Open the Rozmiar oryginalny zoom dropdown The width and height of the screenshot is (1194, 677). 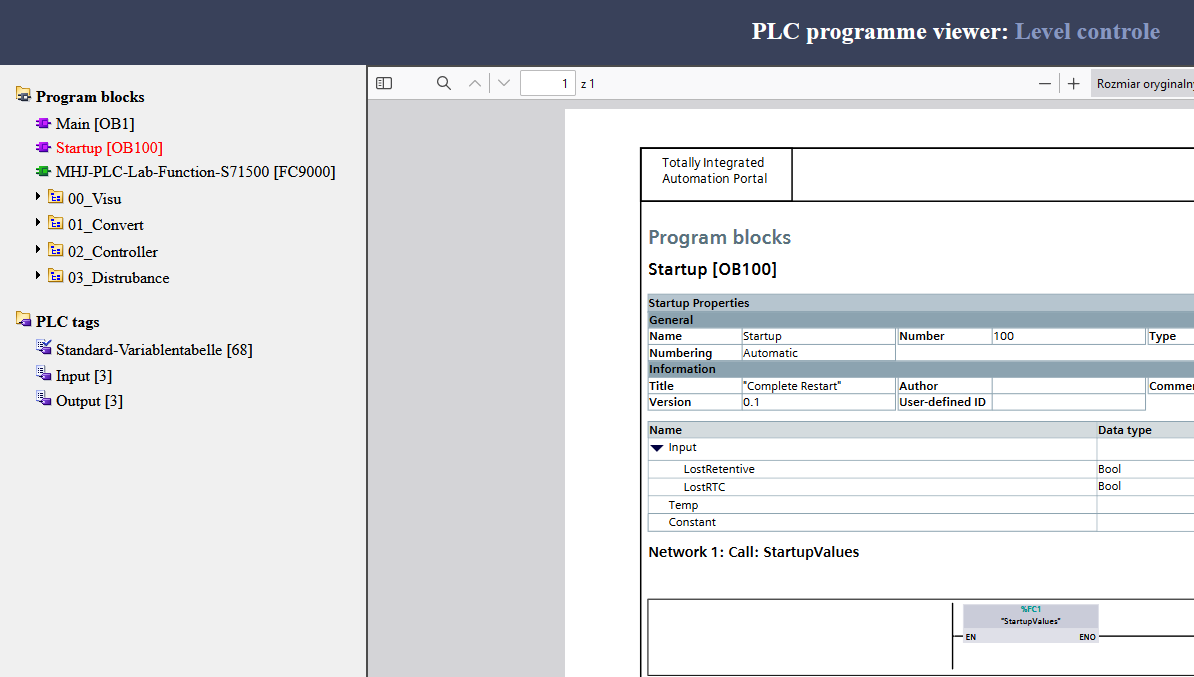(x=1143, y=83)
